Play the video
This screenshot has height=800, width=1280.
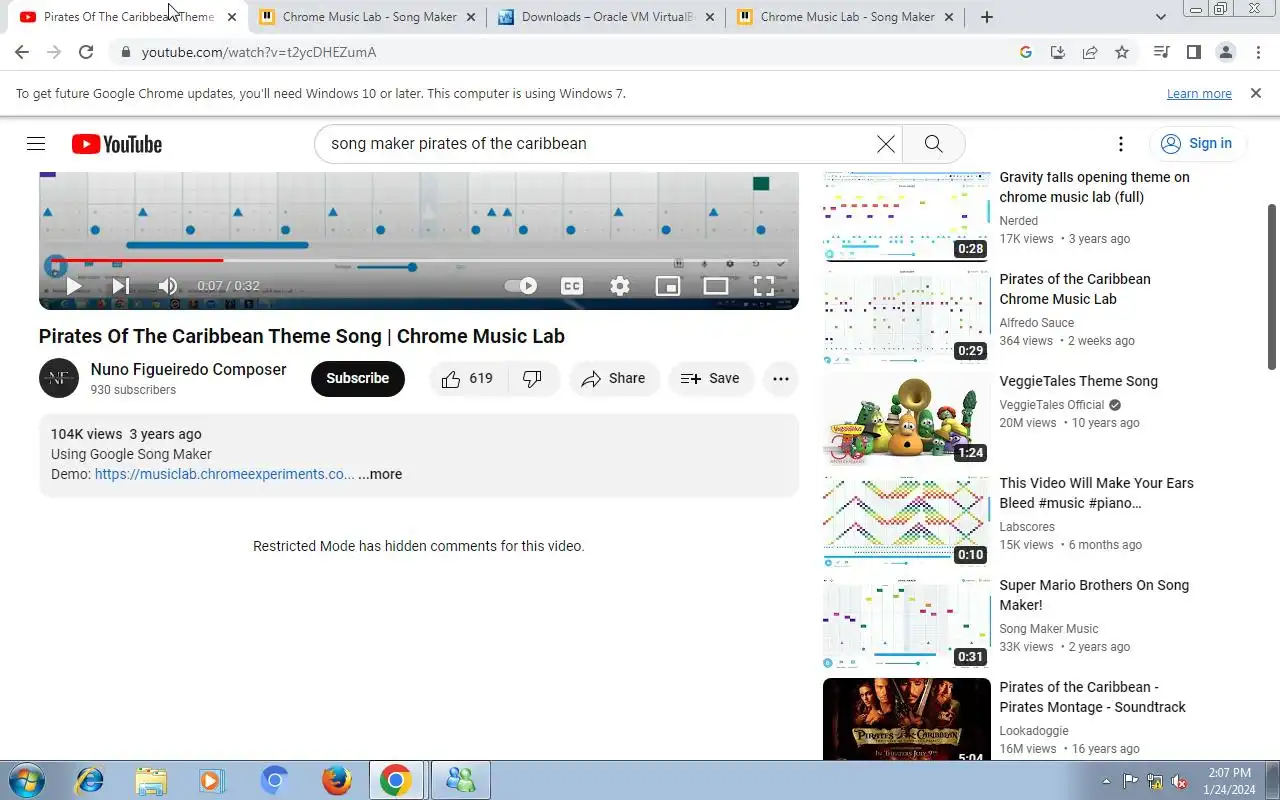(73, 286)
